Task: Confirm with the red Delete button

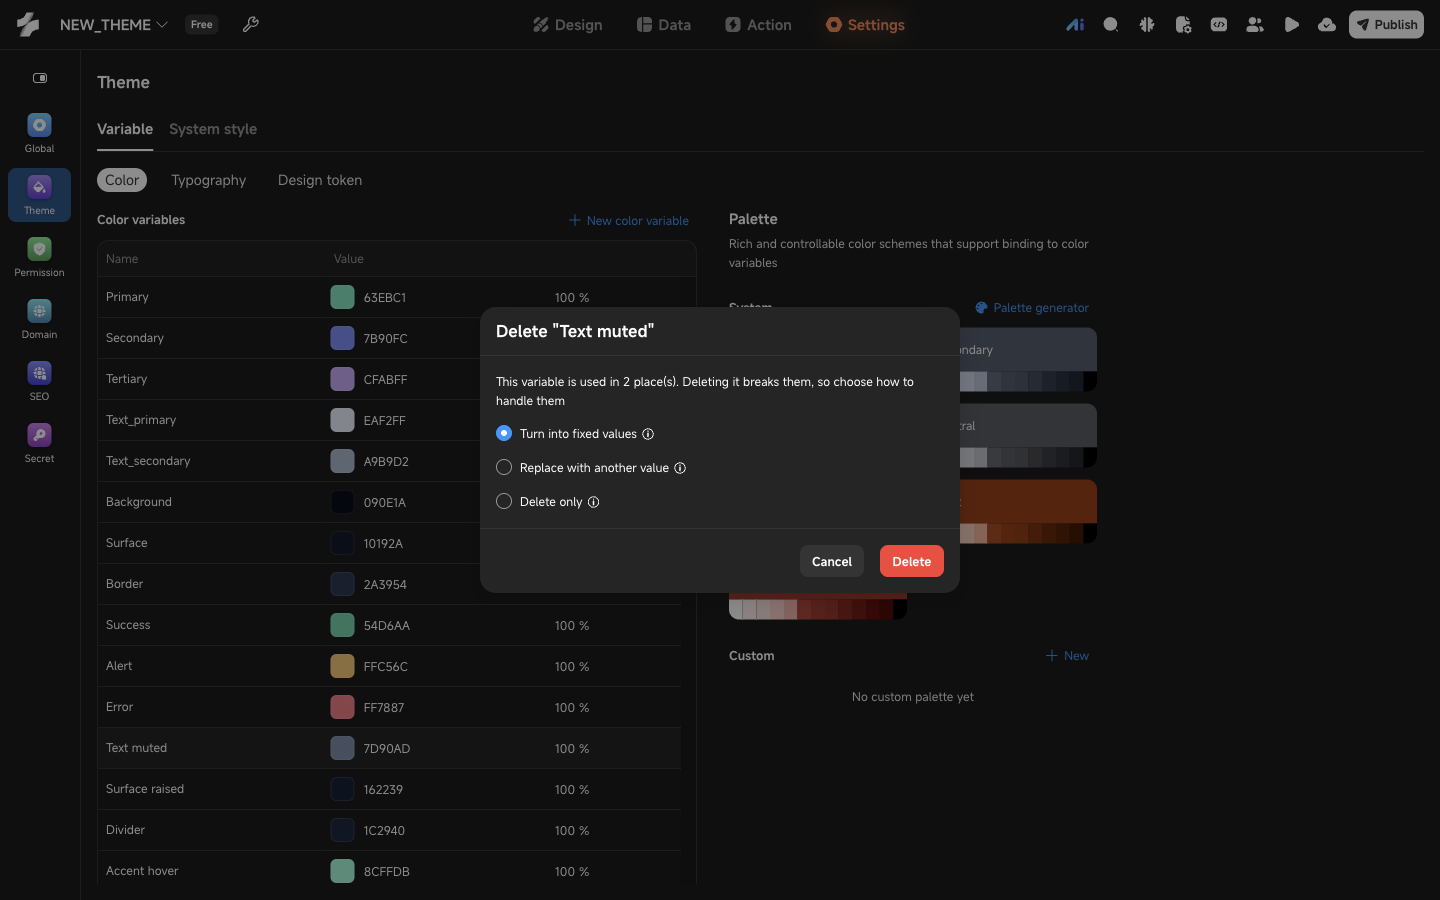Action: point(912,561)
